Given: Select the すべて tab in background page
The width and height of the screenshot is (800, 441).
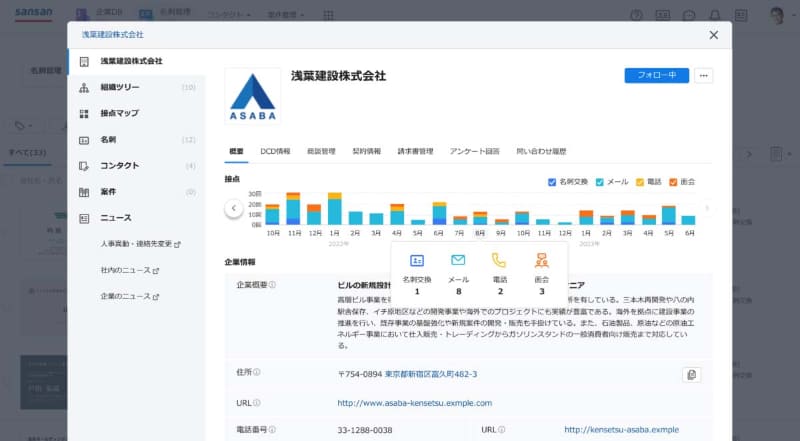Looking at the screenshot, I should pyautogui.click(x=28, y=153).
